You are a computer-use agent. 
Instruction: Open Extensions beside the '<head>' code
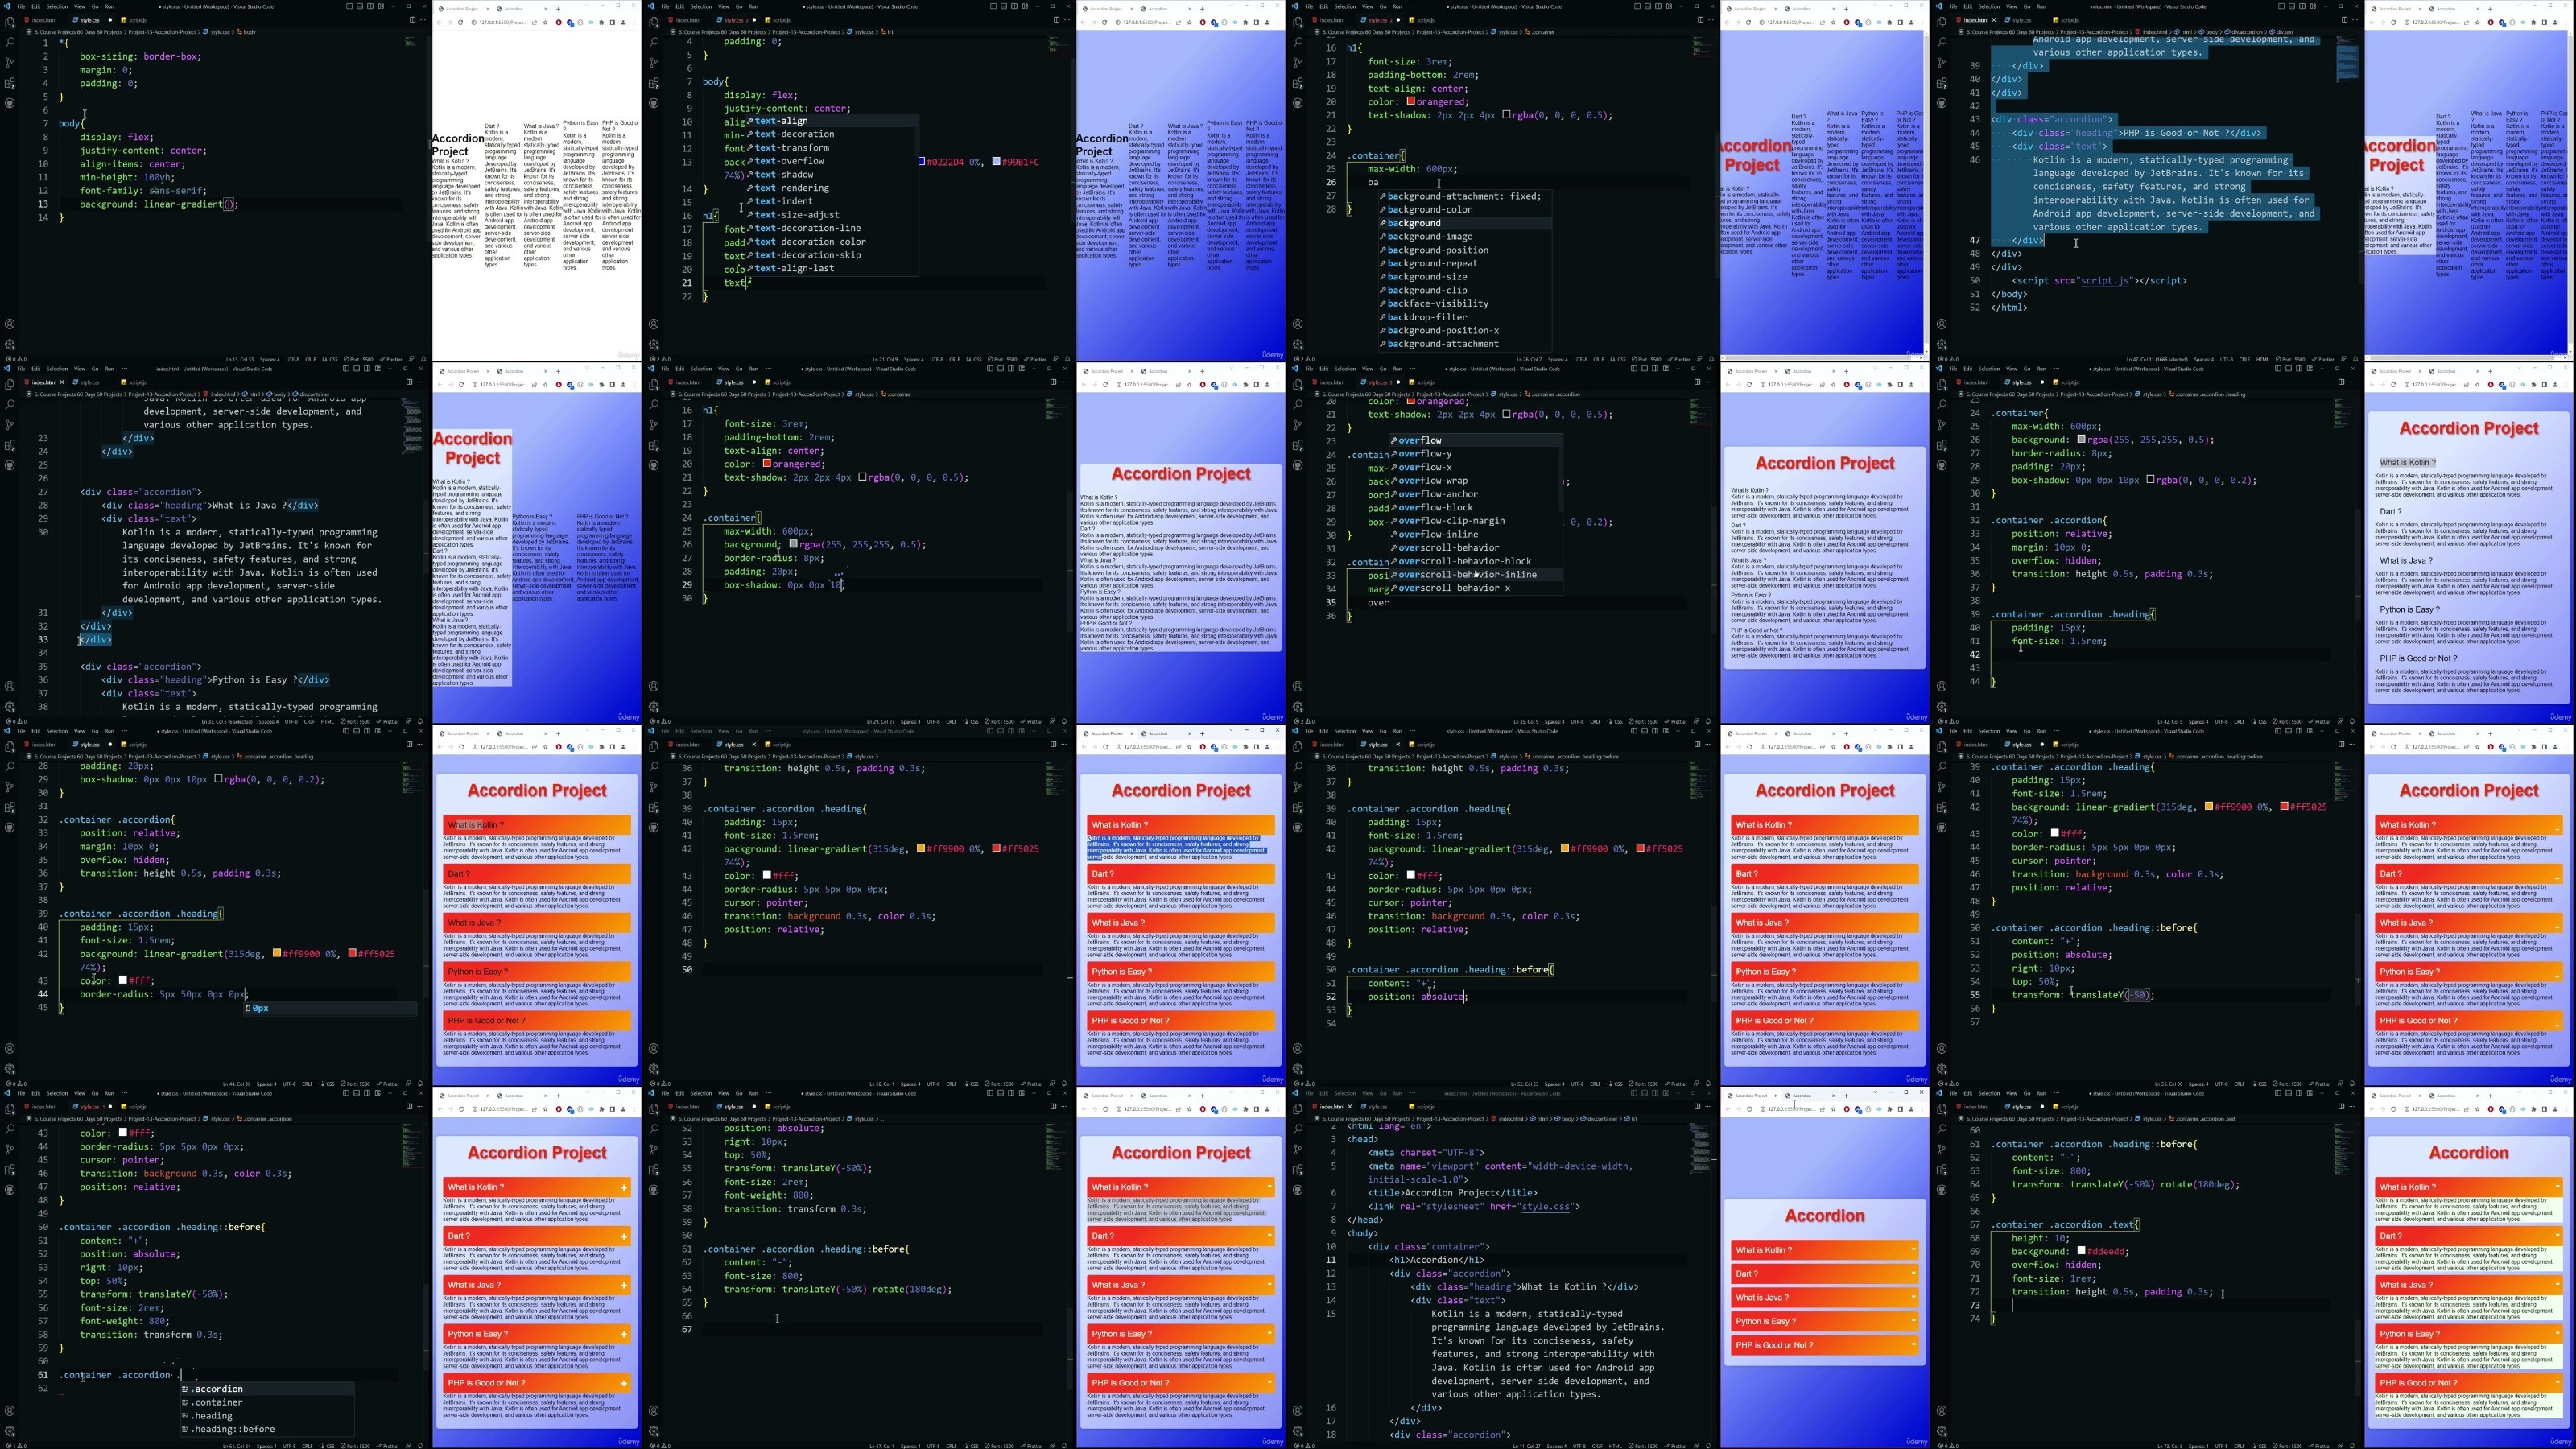1298,1170
